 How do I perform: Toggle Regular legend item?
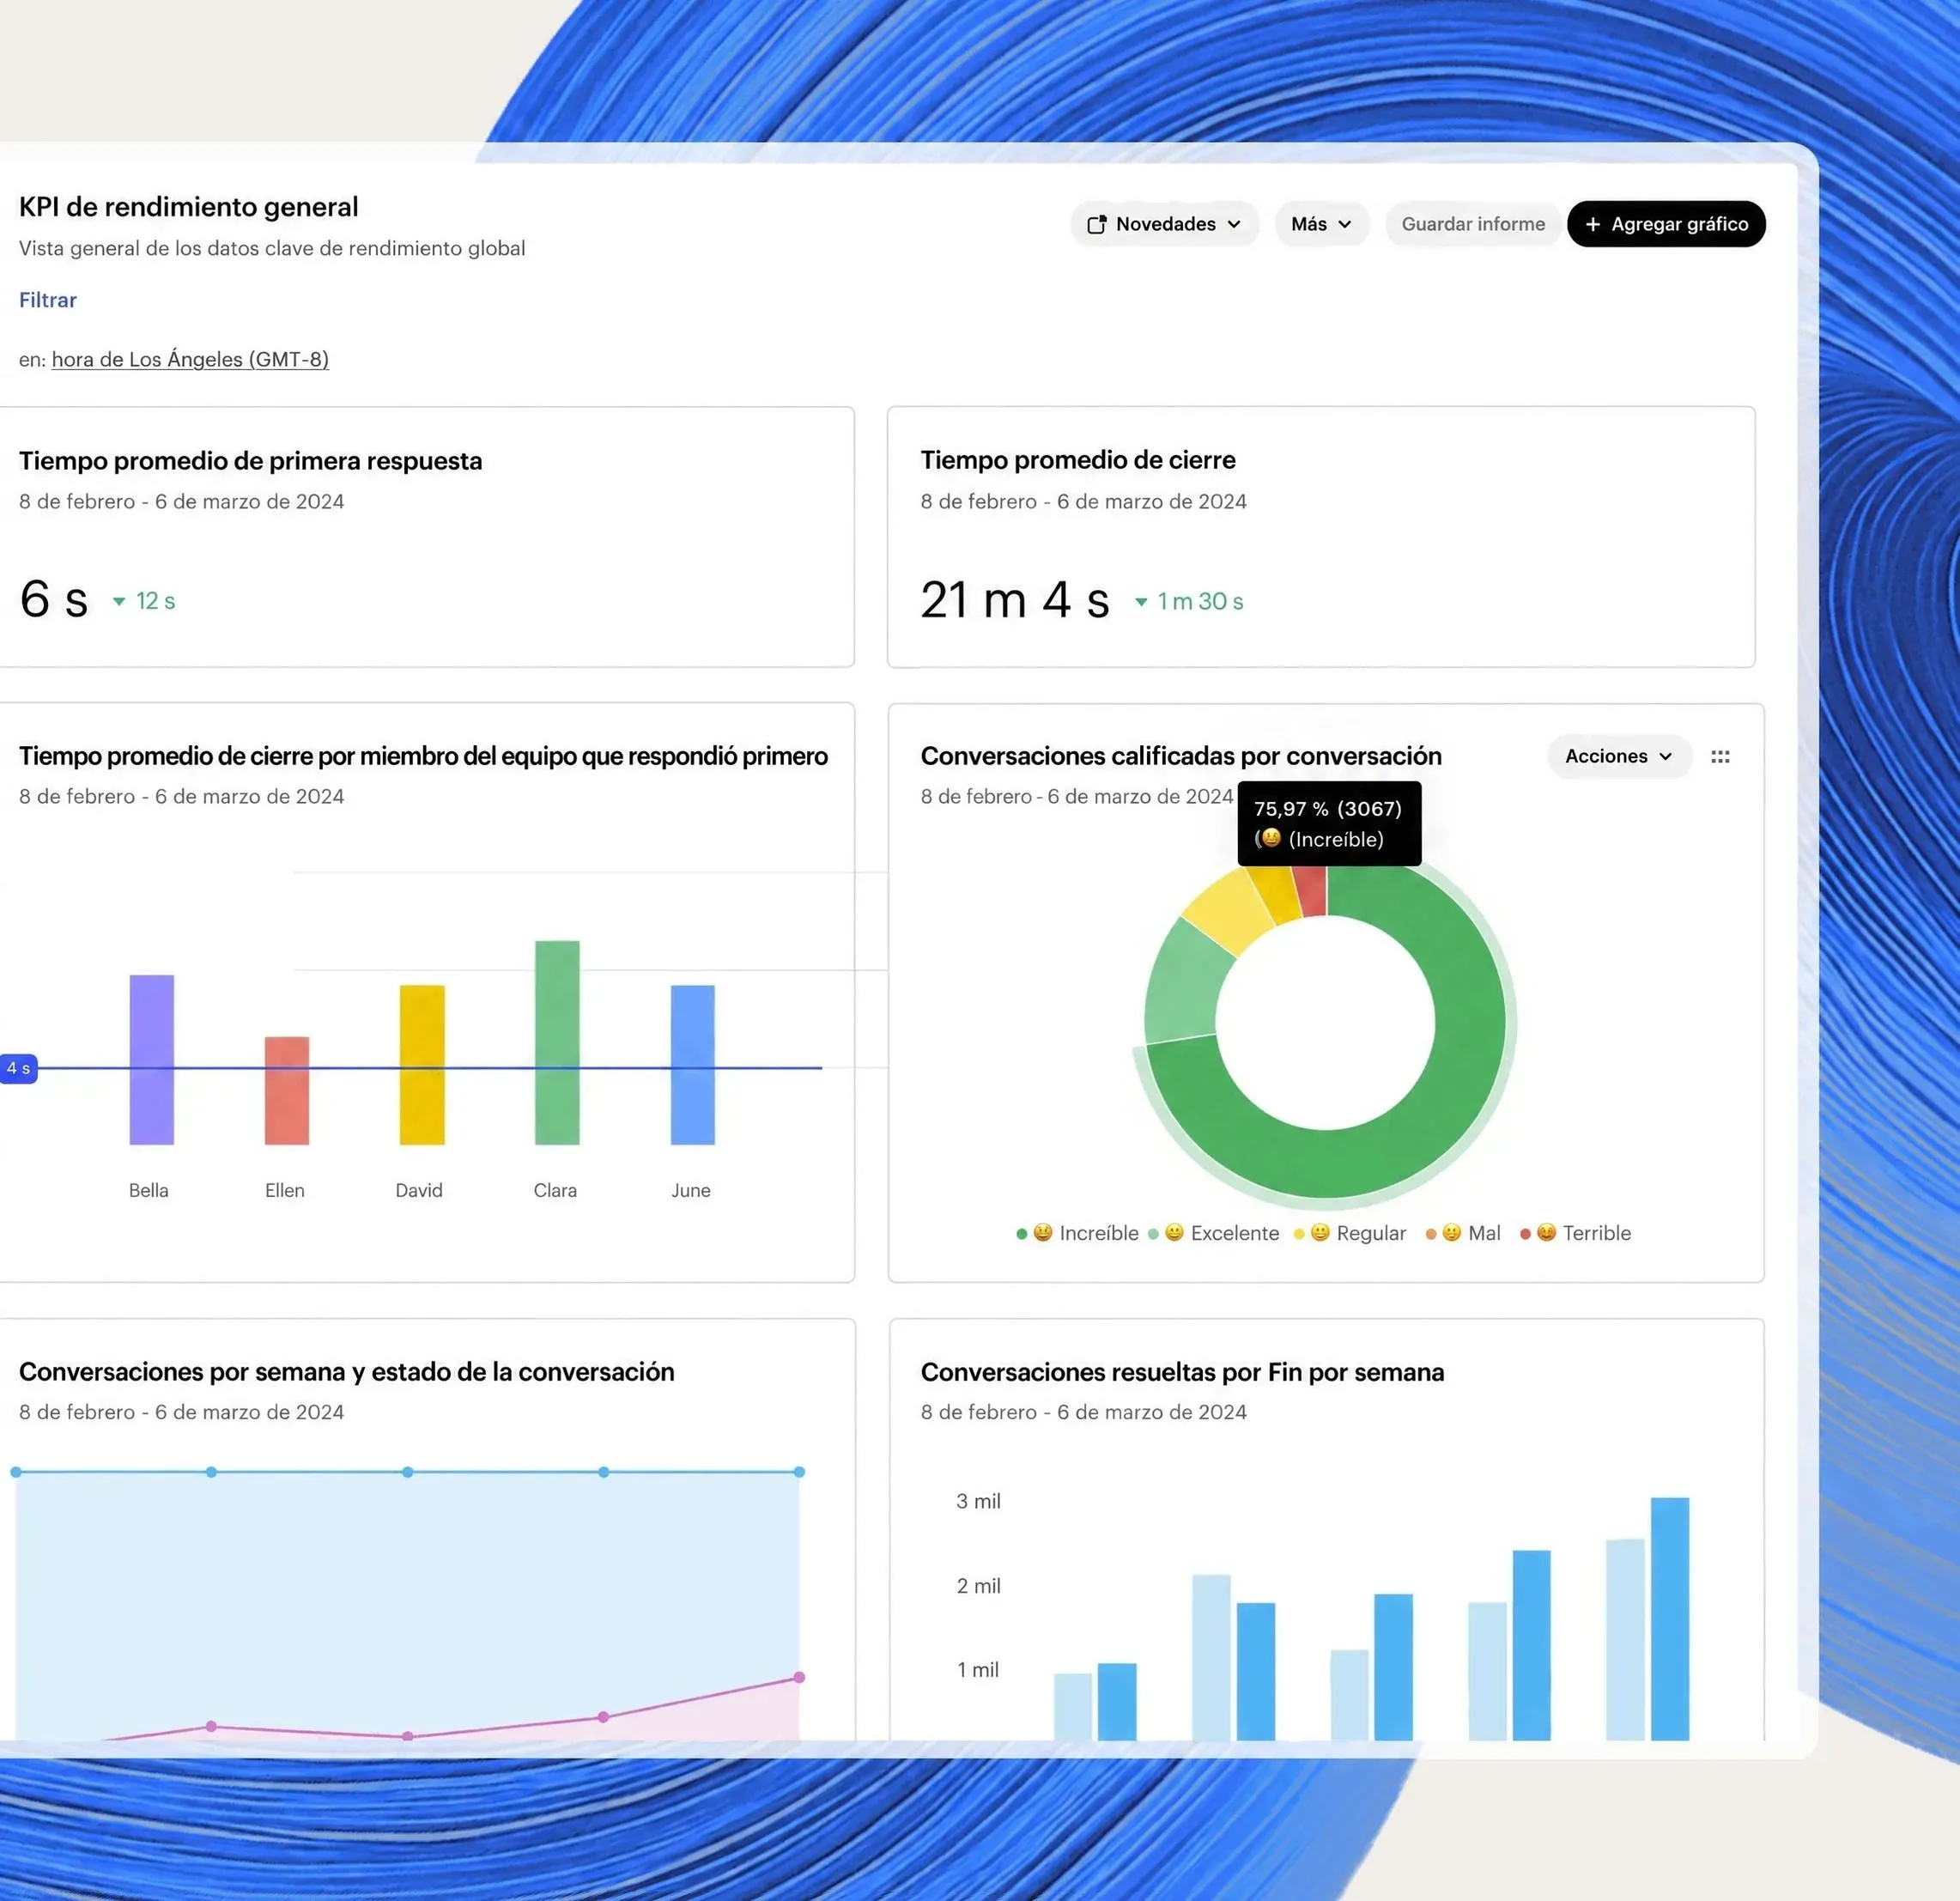click(x=1349, y=1233)
